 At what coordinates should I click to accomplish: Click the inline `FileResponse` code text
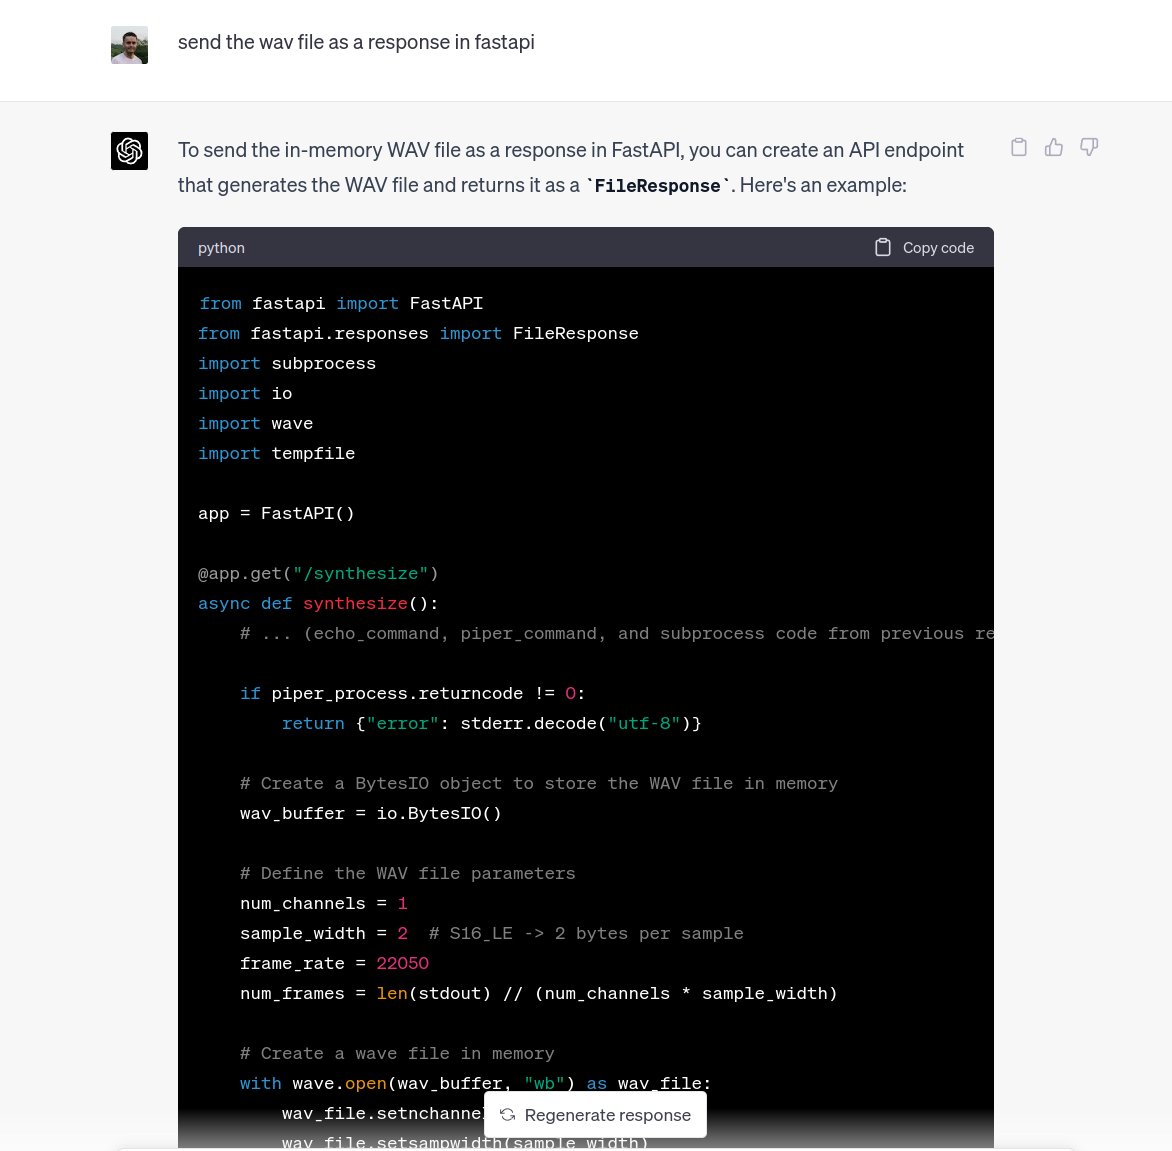[657, 185]
